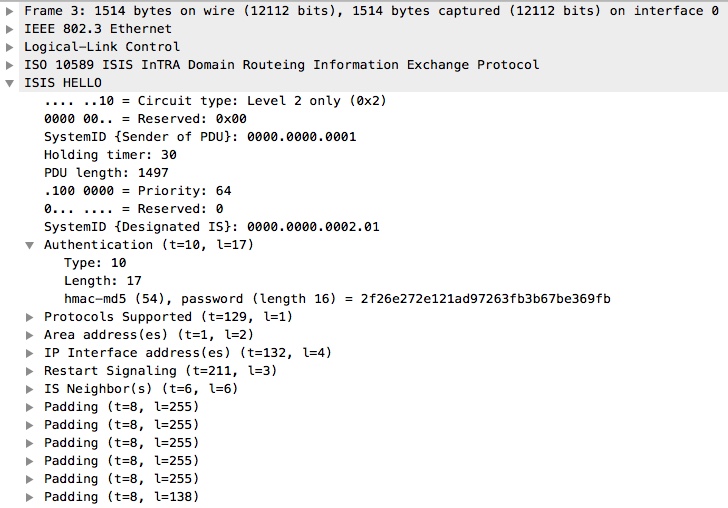Click the authentication Type: 10 field
728x508 pixels.
(95, 263)
